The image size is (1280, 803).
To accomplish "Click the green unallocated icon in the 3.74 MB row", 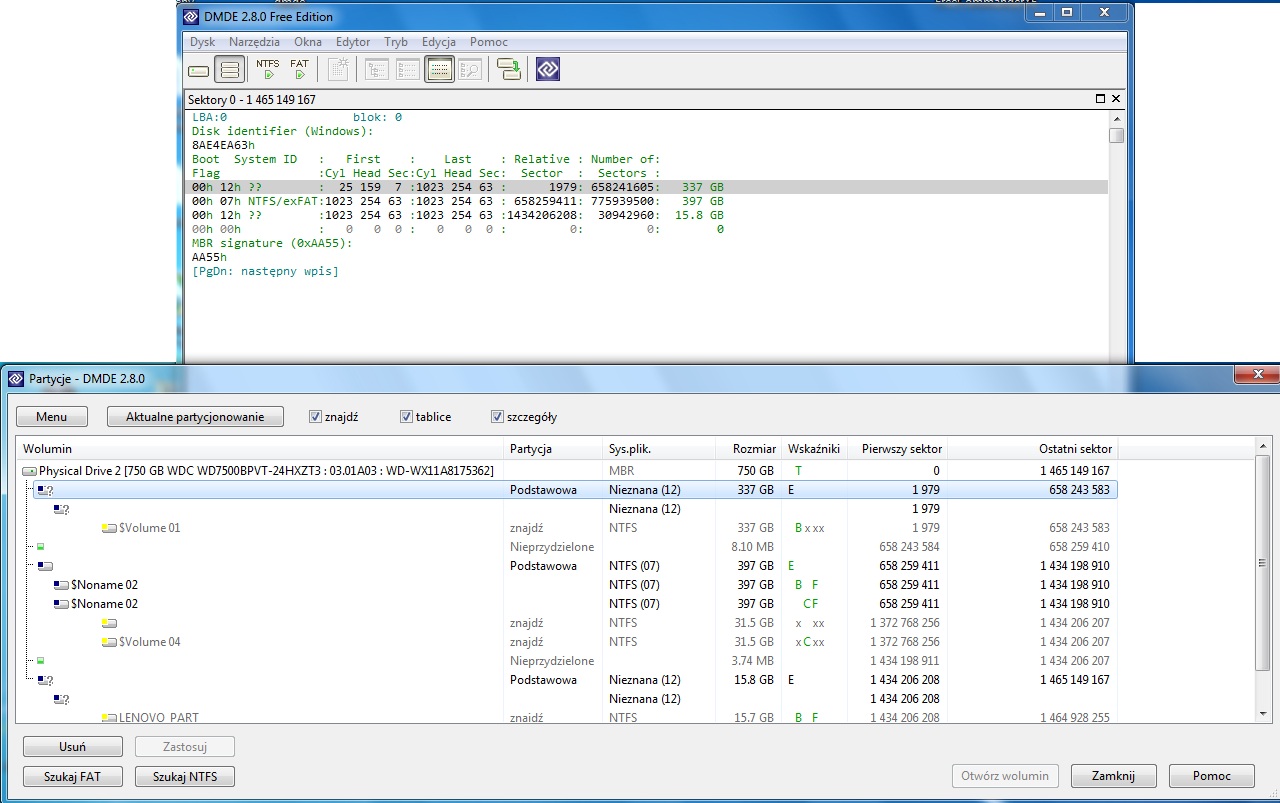I will click(x=41, y=661).
